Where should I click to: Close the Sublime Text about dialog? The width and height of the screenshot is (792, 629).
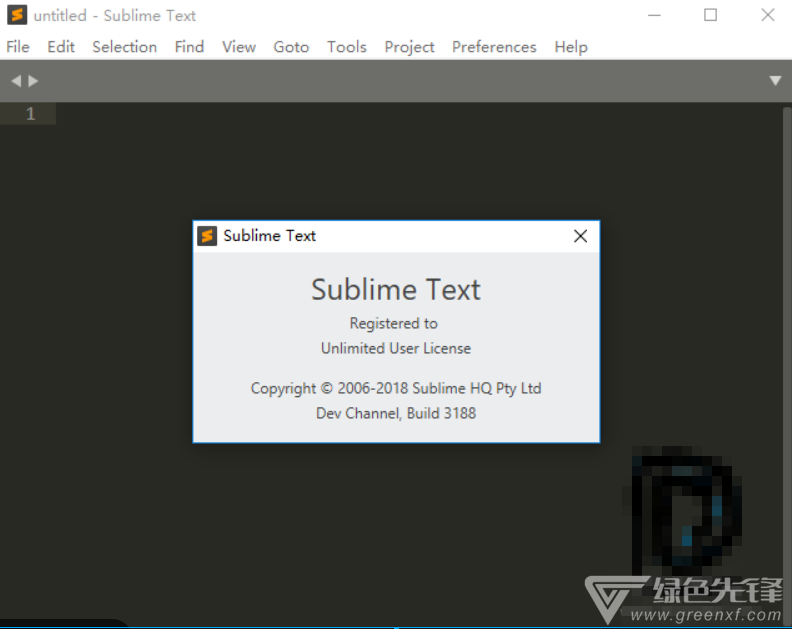(580, 236)
